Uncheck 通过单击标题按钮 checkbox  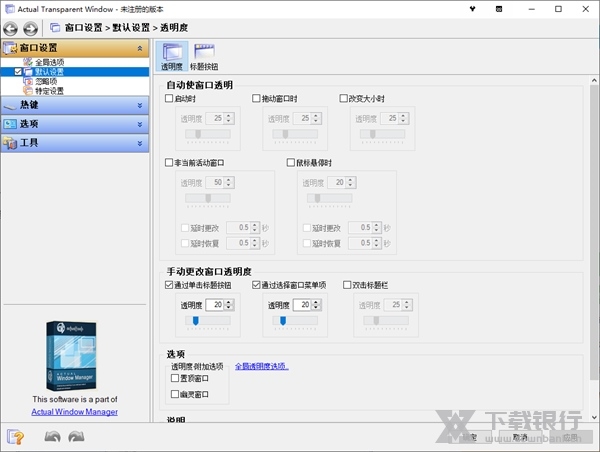pyautogui.click(x=169, y=285)
